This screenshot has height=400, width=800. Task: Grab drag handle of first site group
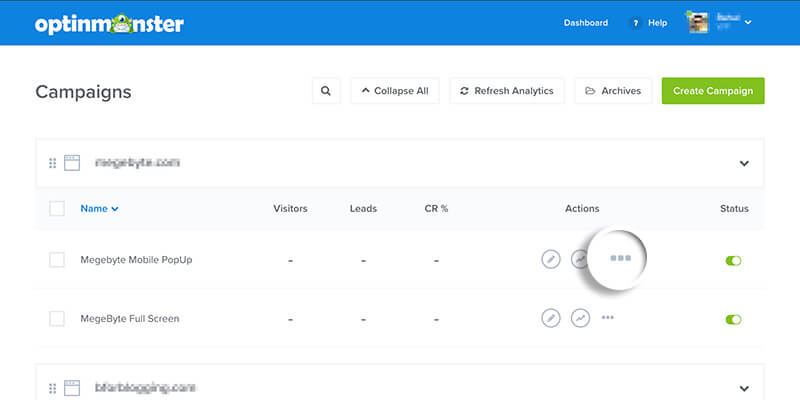53,163
